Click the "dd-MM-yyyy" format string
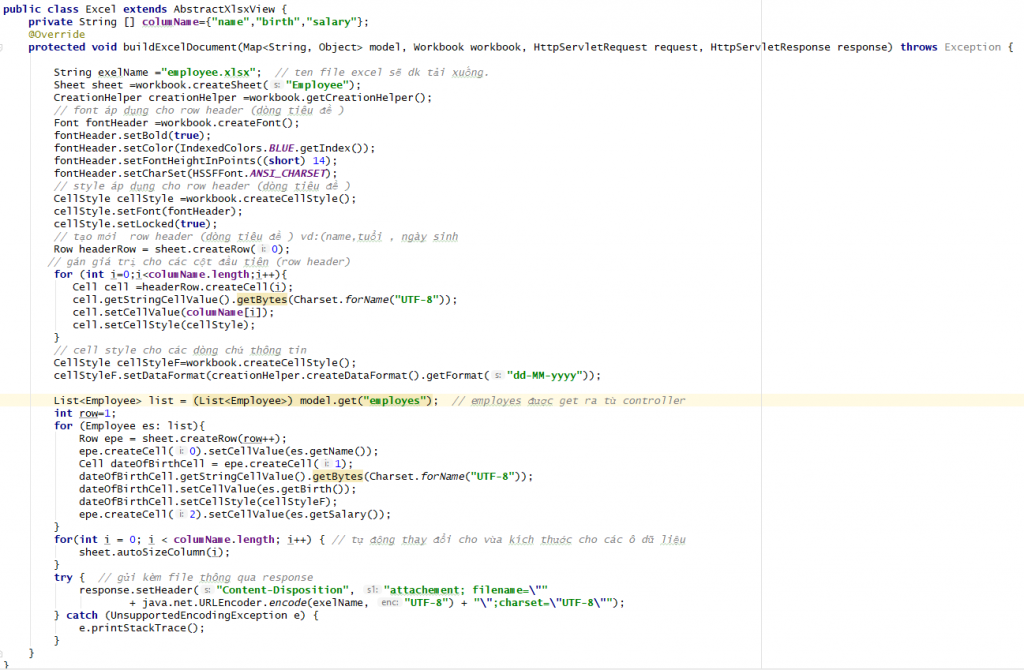Viewport: 1024px width, 670px height. 545,375
